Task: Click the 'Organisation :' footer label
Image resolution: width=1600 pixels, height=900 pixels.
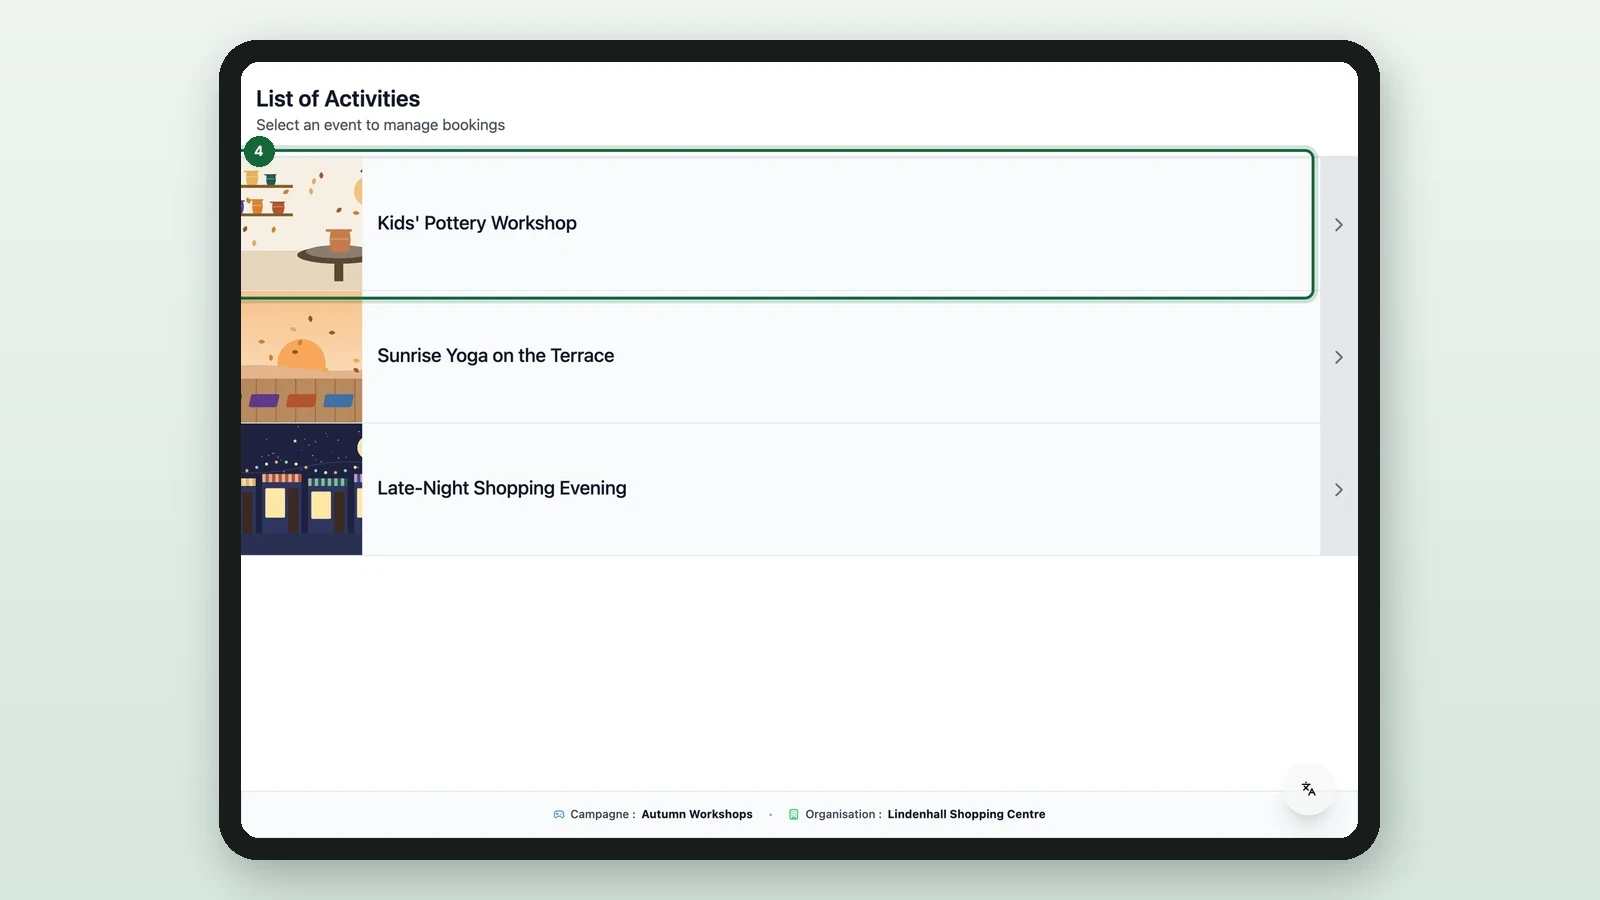Action: (843, 815)
